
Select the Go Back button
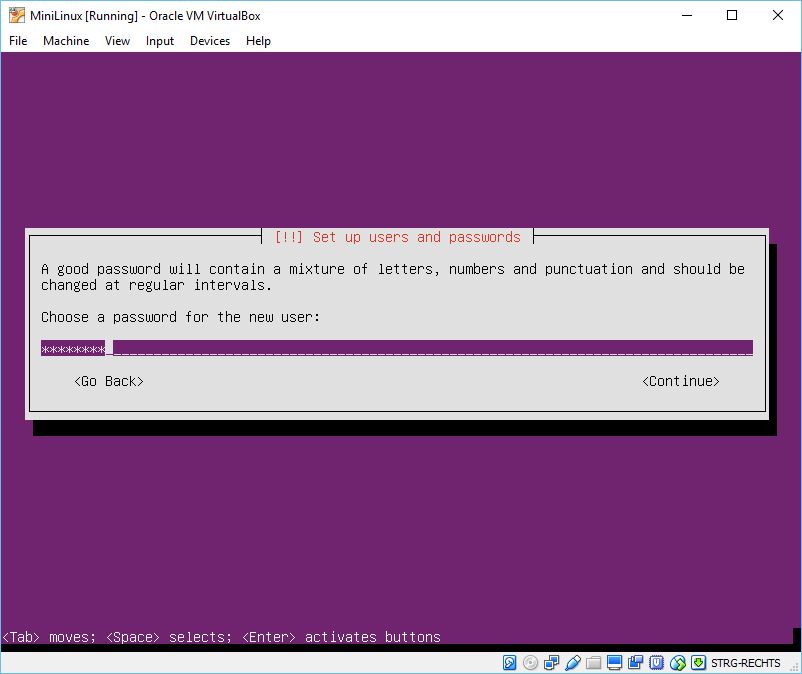click(x=109, y=381)
